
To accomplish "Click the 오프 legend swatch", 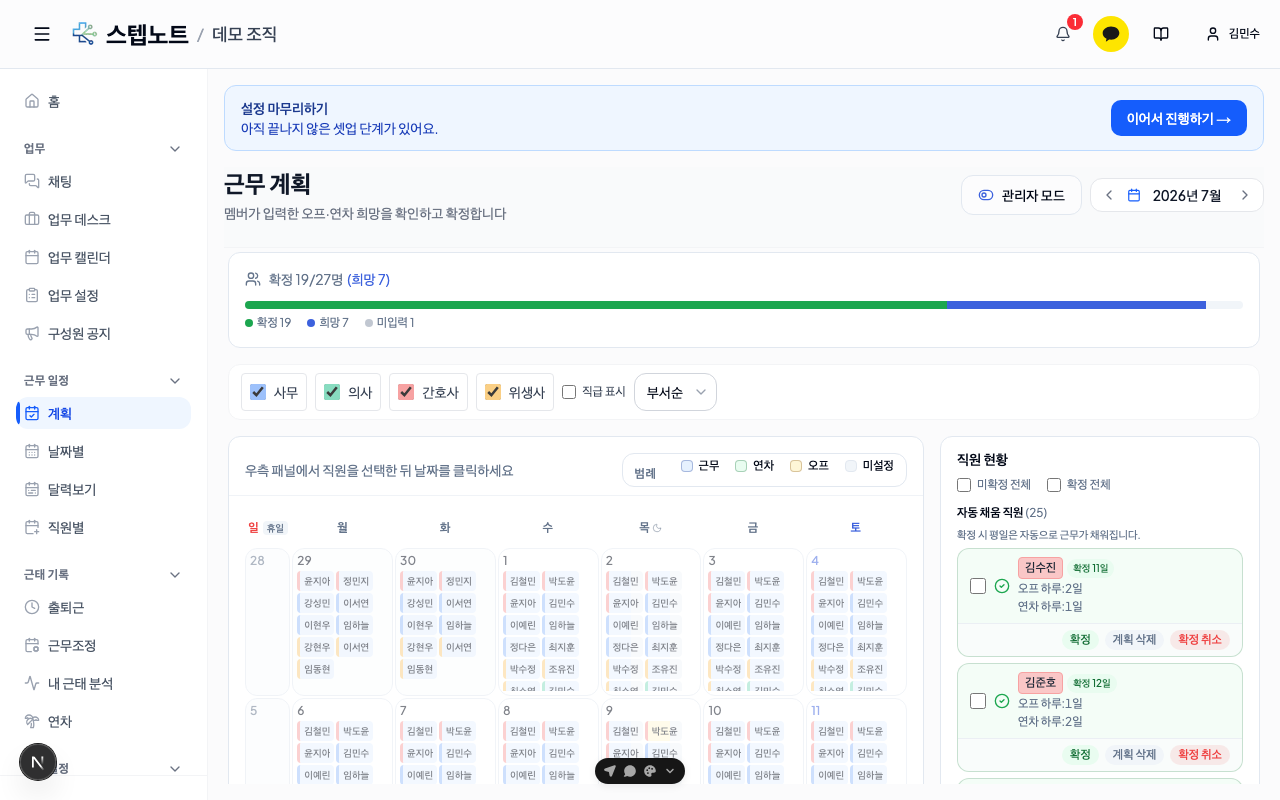I will tap(796, 466).
